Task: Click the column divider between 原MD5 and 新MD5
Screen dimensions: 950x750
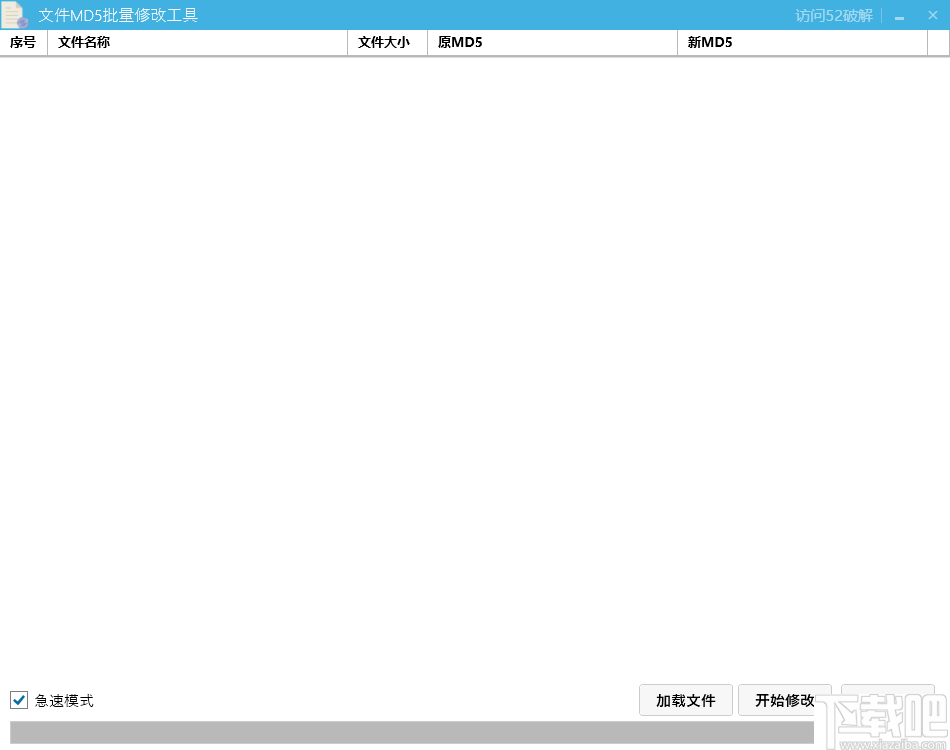Action: pos(676,42)
